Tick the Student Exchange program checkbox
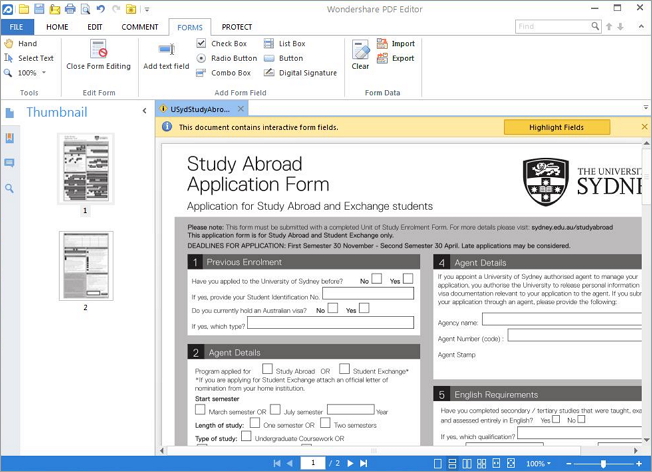This screenshot has height=472, width=652. click(x=344, y=368)
